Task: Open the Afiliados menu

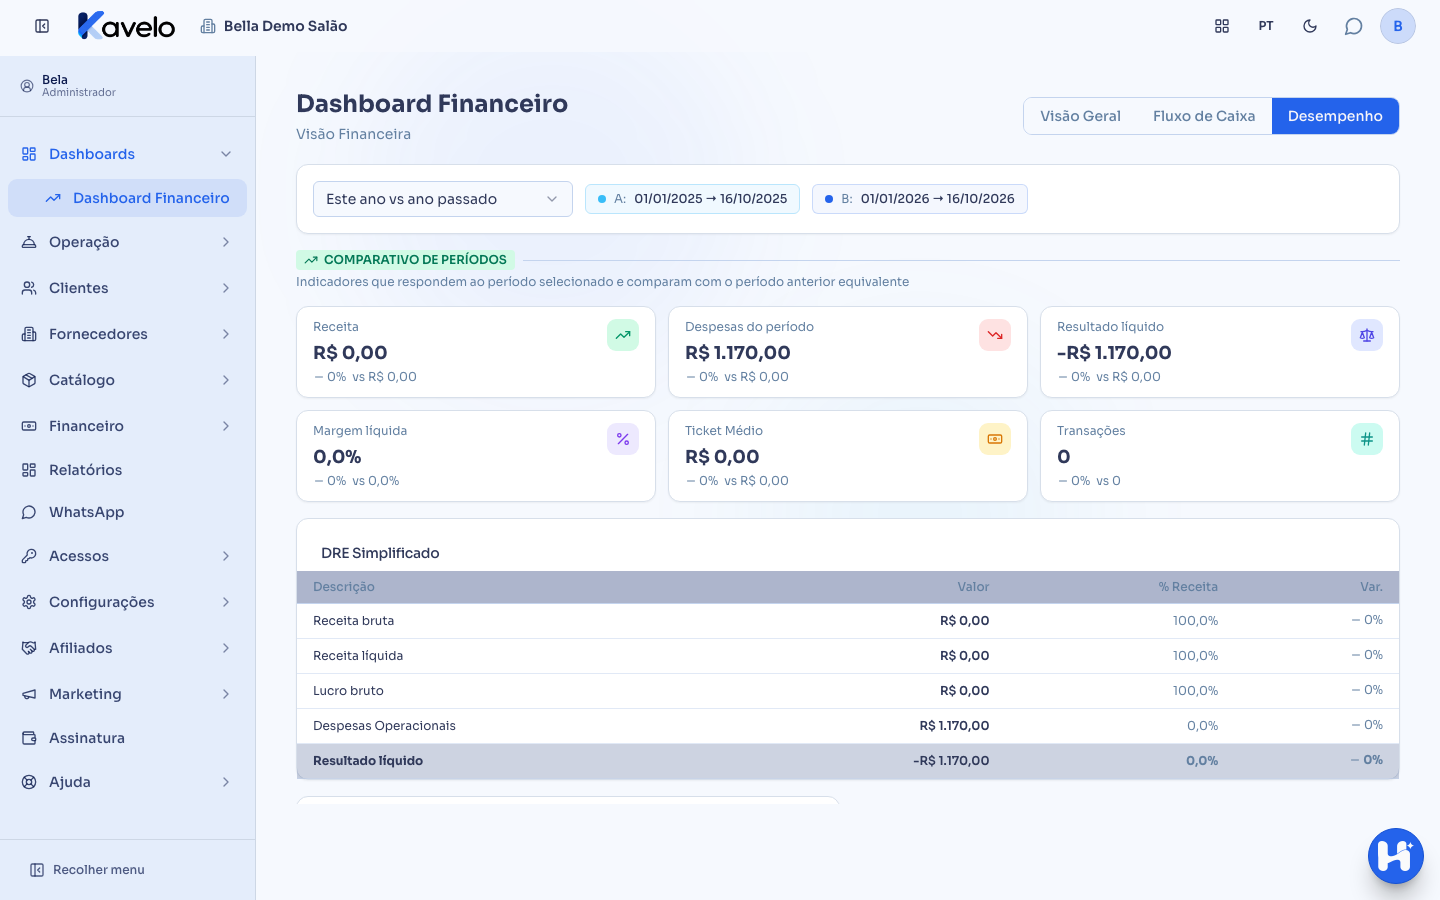Action: pyautogui.click(x=128, y=648)
